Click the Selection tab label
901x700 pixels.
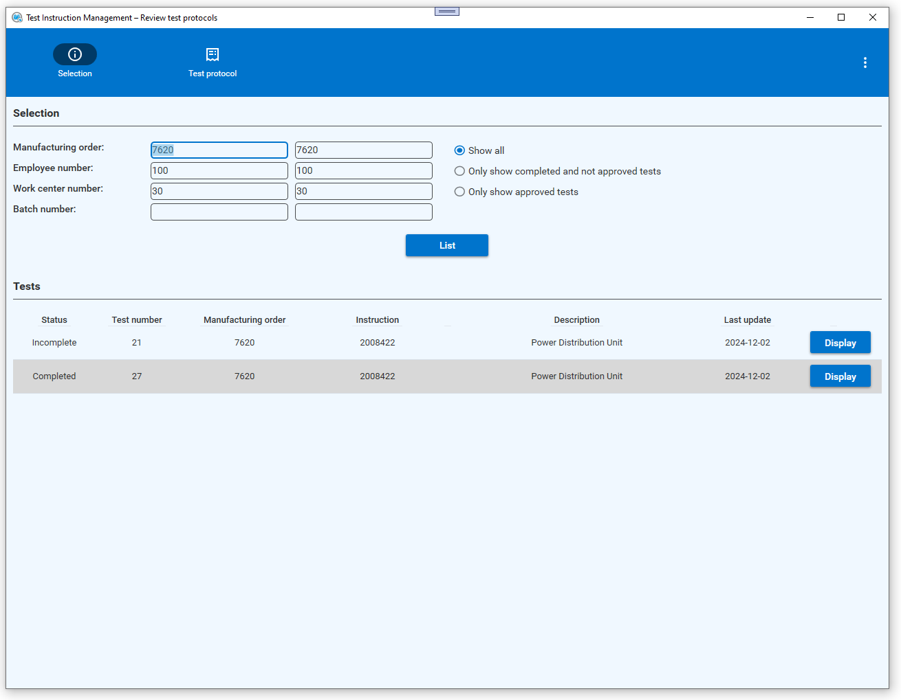click(x=75, y=74)
